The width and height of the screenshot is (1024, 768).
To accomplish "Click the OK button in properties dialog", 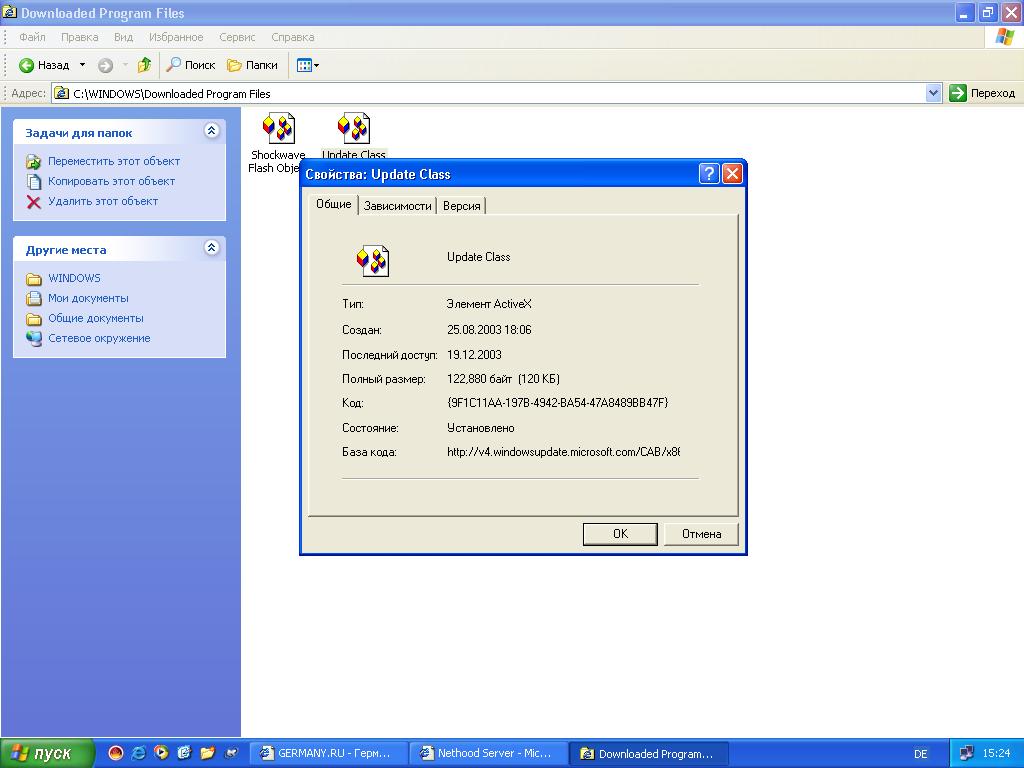I will pos(620,534).
